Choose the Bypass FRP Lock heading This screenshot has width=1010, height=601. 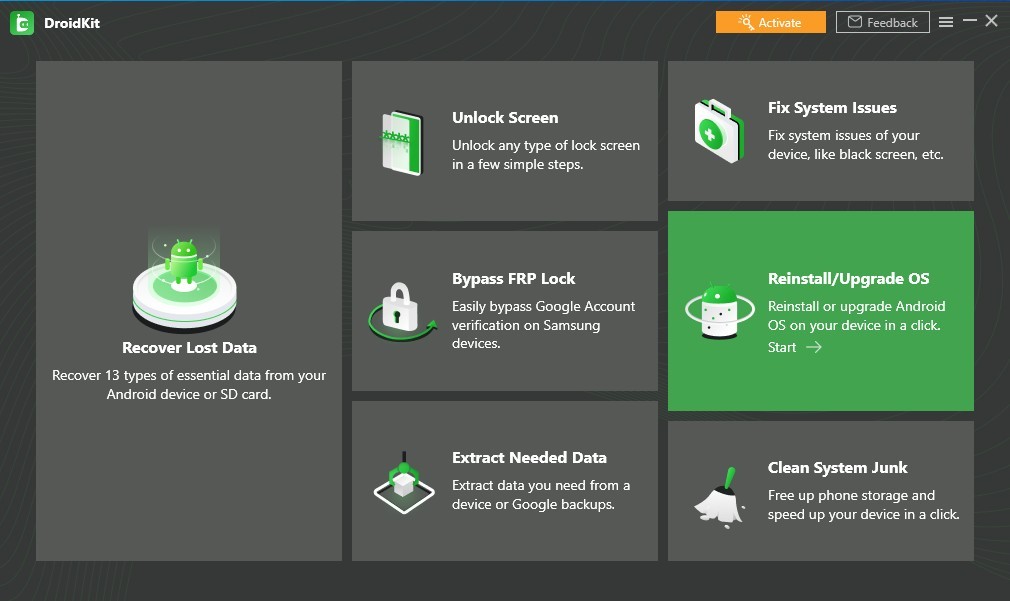pyautogui.click(x=513, y=279)
